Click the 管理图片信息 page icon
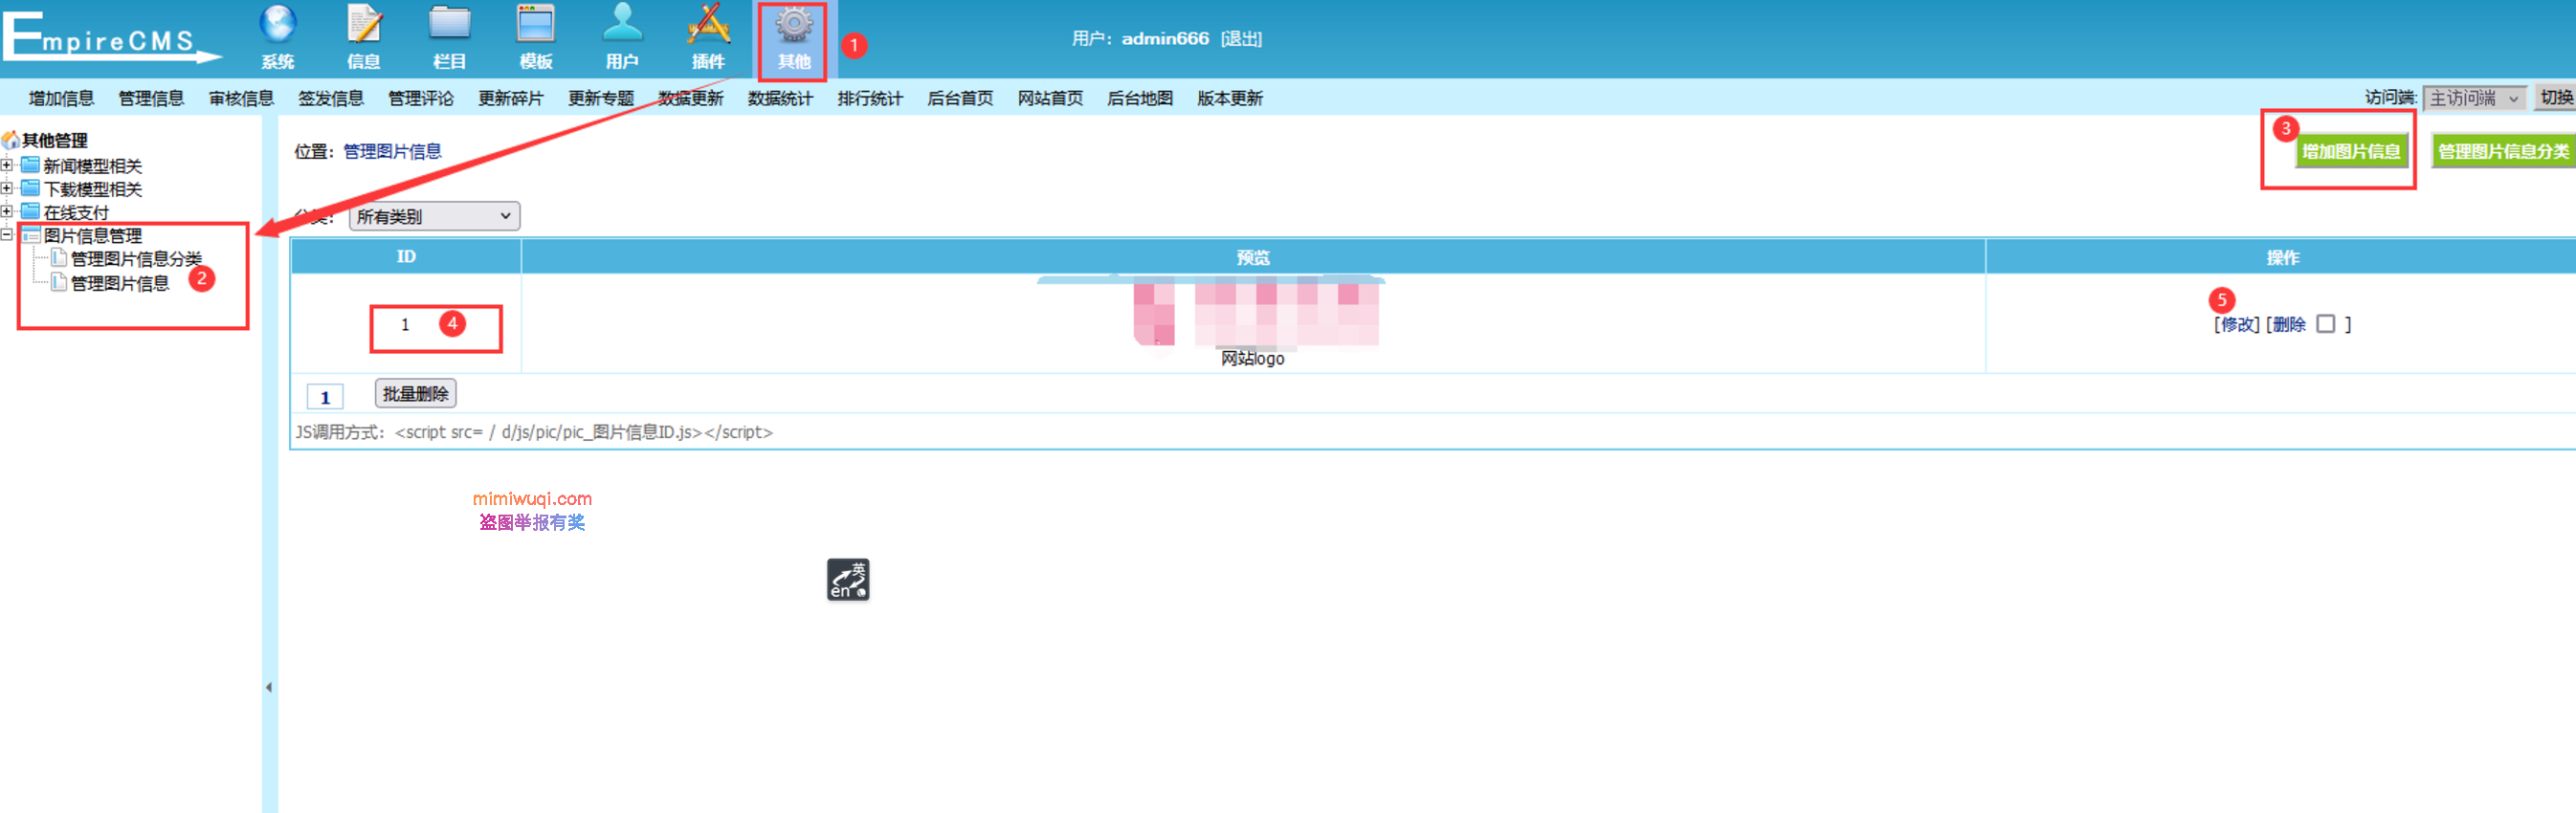The image size is (2576, 813). (x=59, y=282)
